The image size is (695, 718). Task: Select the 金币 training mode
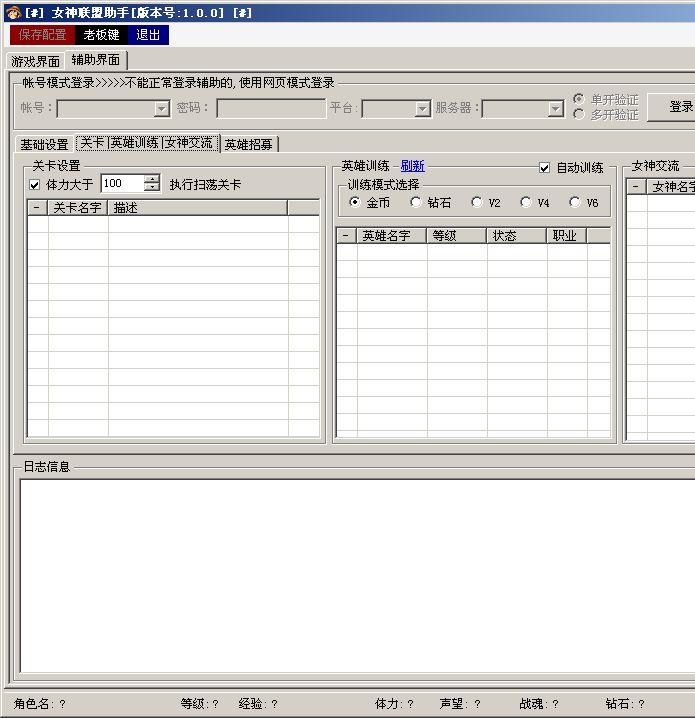point(355,203)
